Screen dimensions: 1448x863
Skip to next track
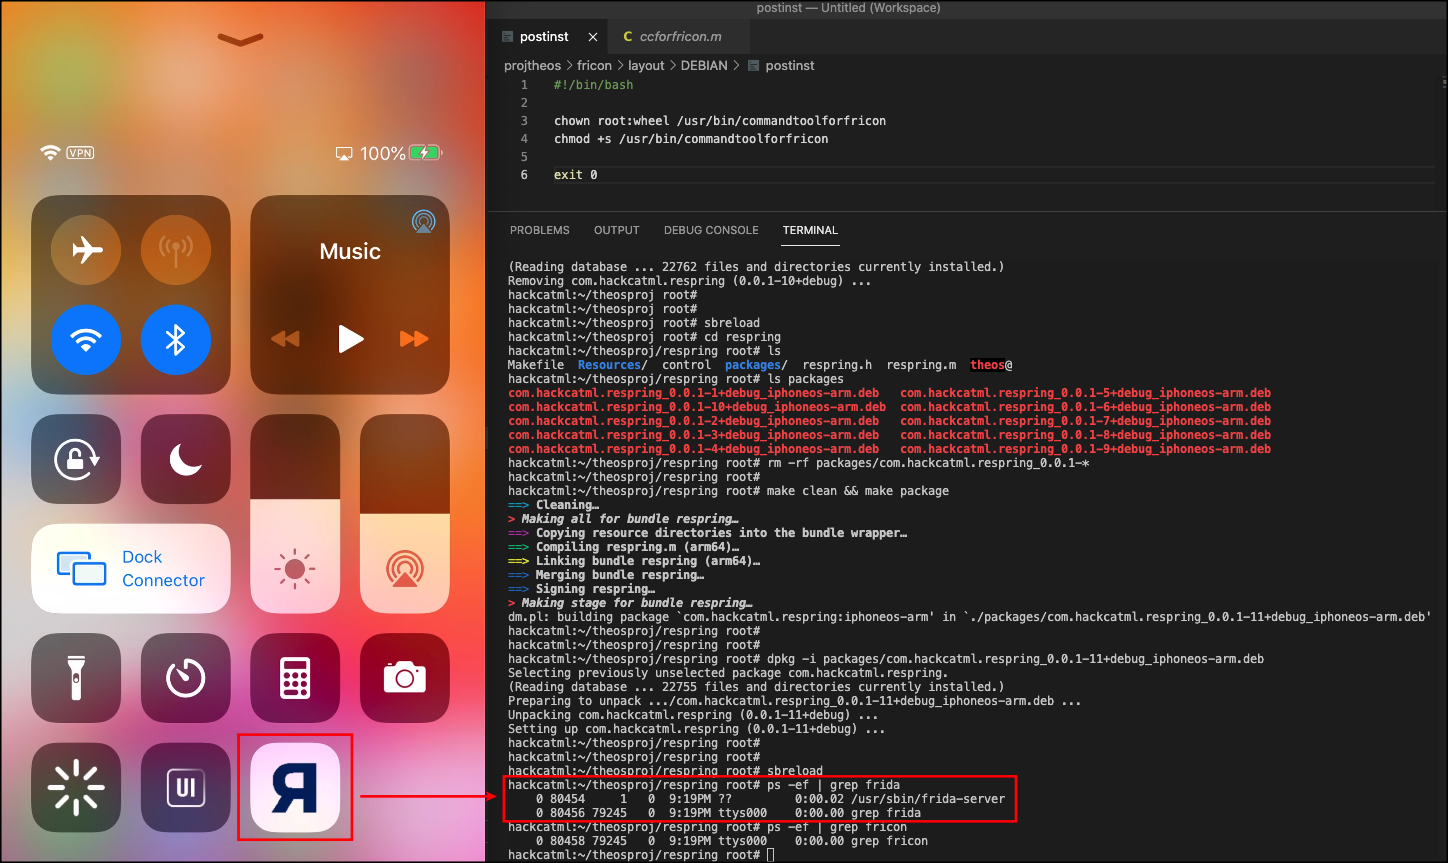(x=414, y=339)
